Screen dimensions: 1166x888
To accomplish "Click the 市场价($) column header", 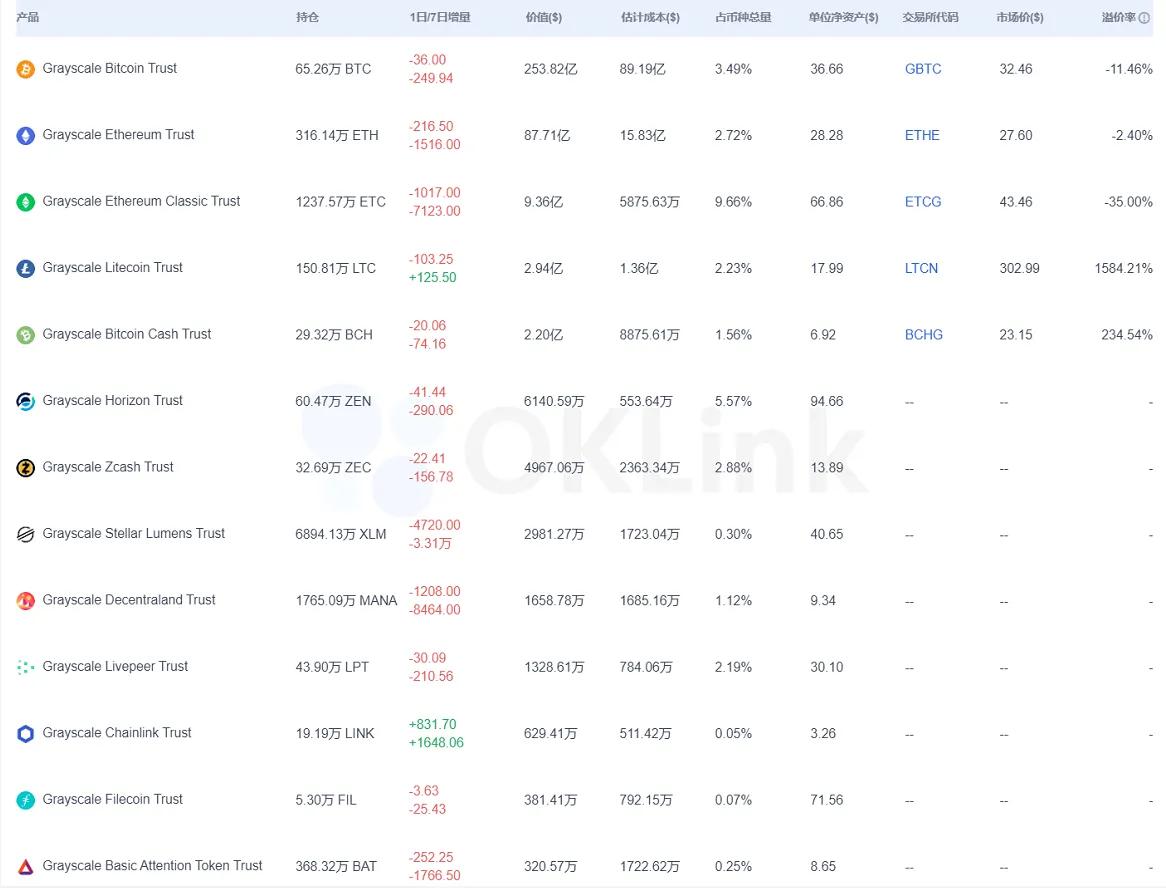I will tap(1020, 17).
